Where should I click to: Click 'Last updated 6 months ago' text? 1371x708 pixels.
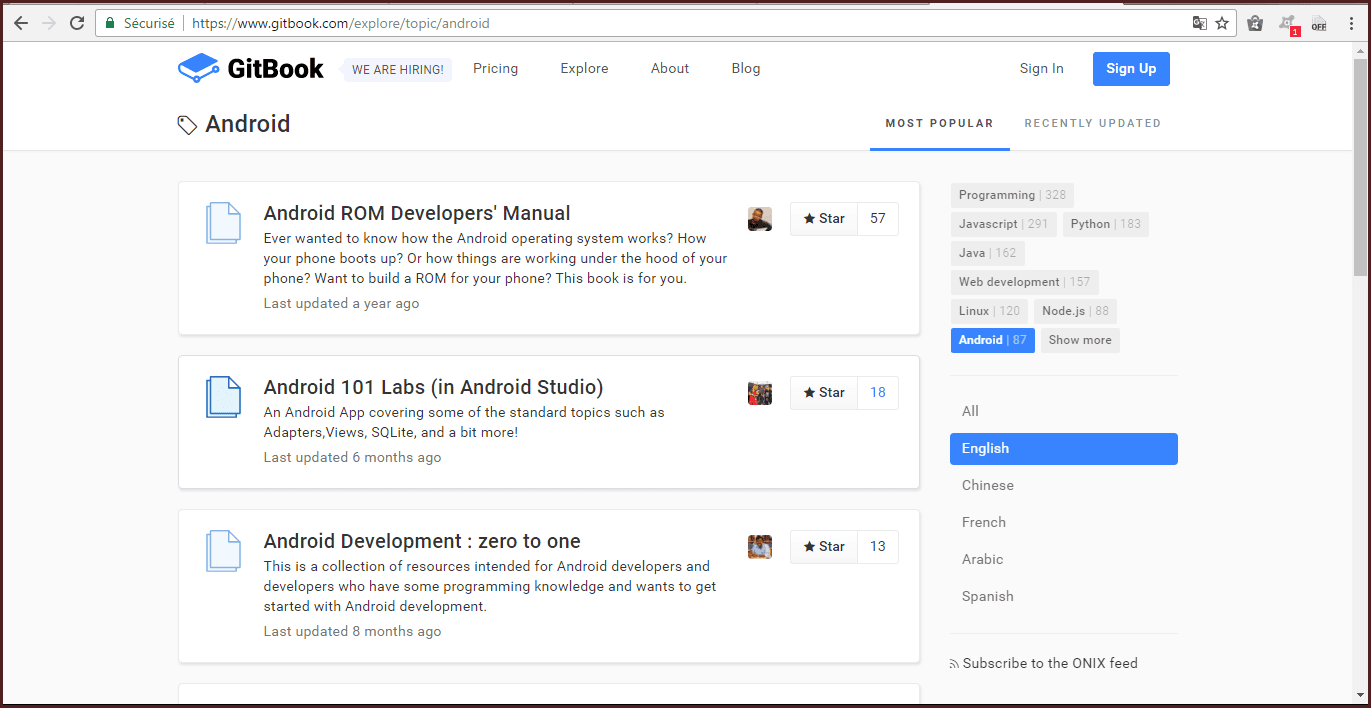pos(352,457)
